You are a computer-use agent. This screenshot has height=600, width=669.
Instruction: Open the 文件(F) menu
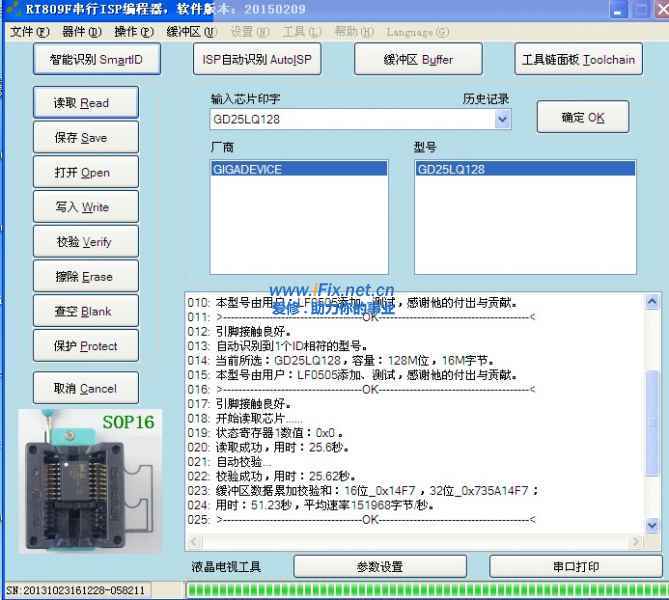click(x=30, y=32)
